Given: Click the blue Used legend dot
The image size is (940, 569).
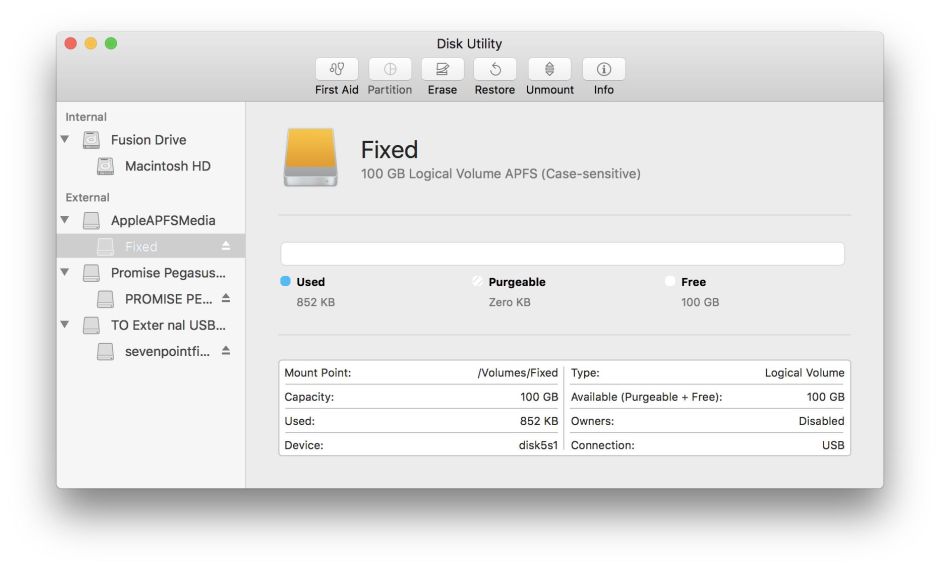Looking at the screenshot, I should coord(286,282).
